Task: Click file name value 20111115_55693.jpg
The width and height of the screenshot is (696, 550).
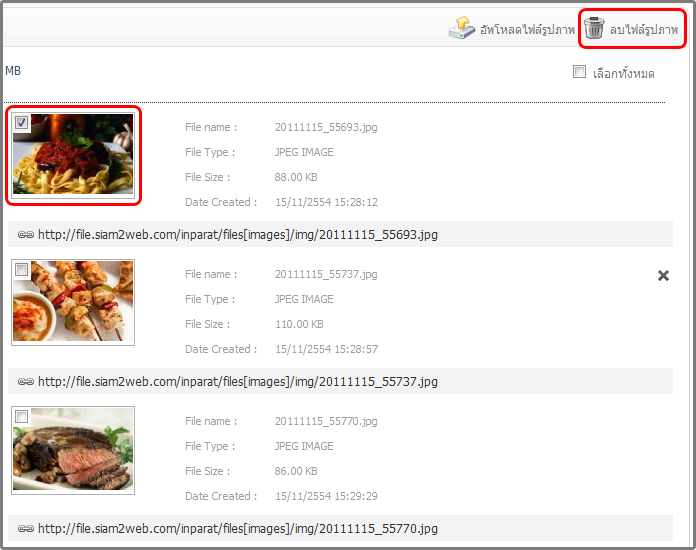Action: pyautogui.click(x=326, y=127)
